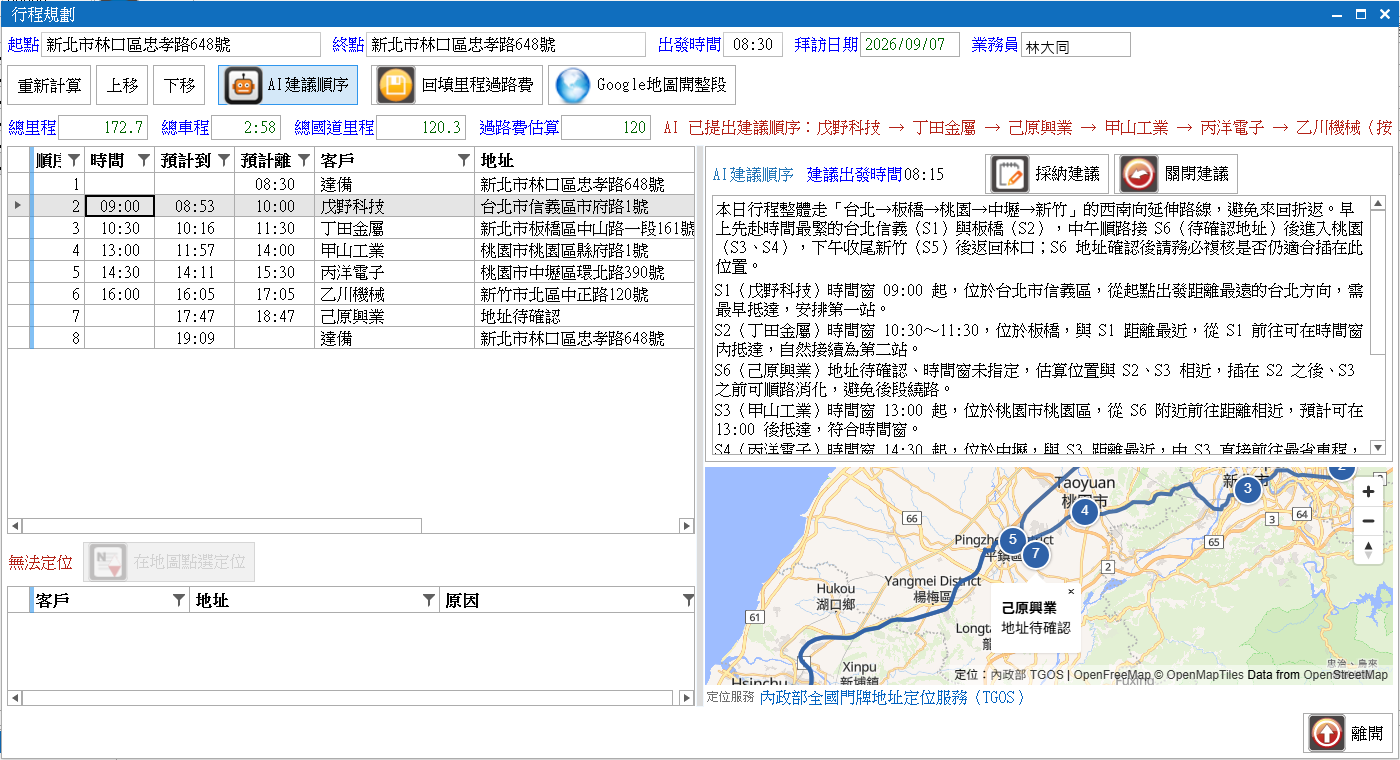Maximize the 行程規劃 window
This screenshot has width=1400, height=760.
coord(1361,14)
